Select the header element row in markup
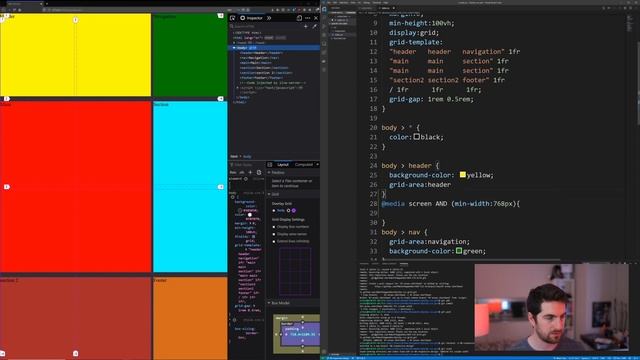Screen dimensions: 640x360 click(x=261, y=53)
